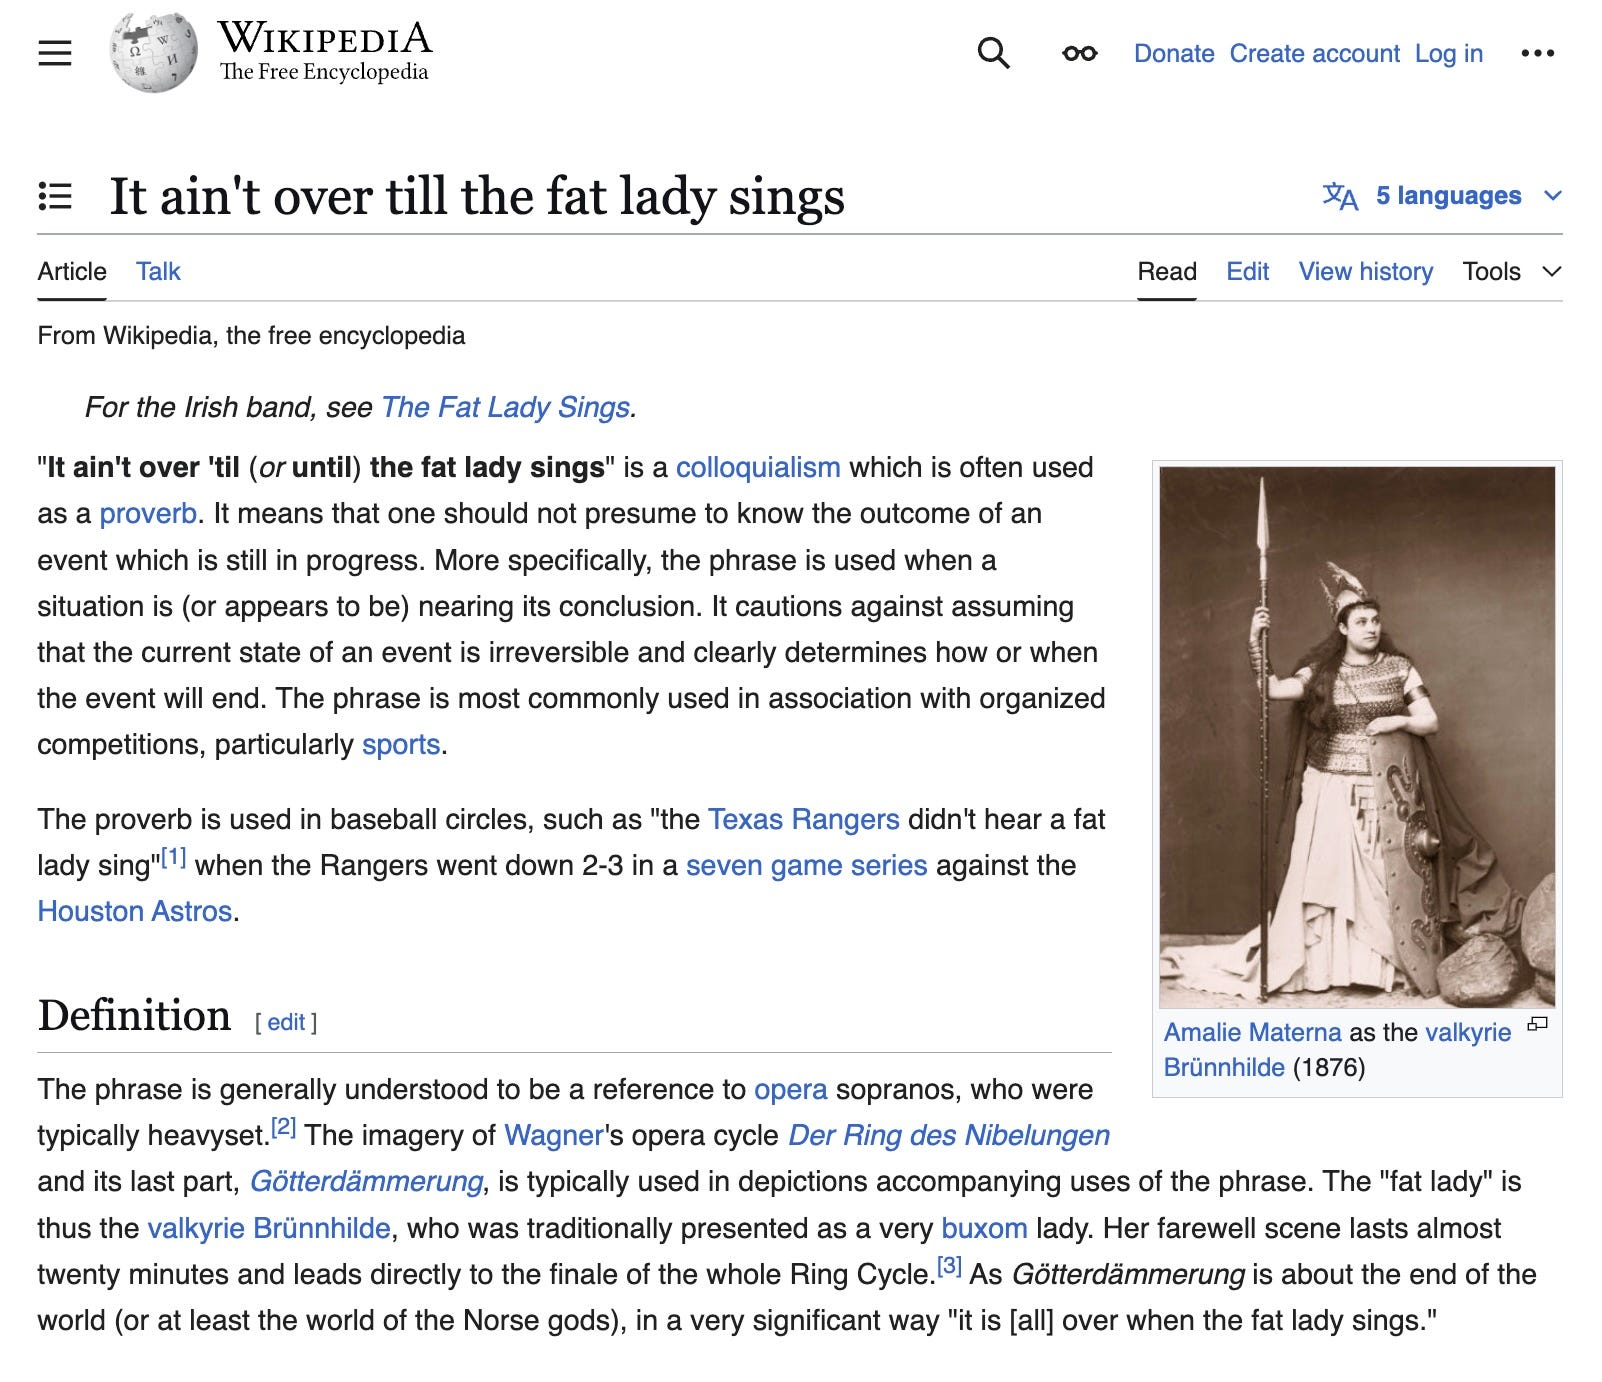The image size is (1602, 1382).
Task: Follow the seven game series link
Action: point(806,865)
